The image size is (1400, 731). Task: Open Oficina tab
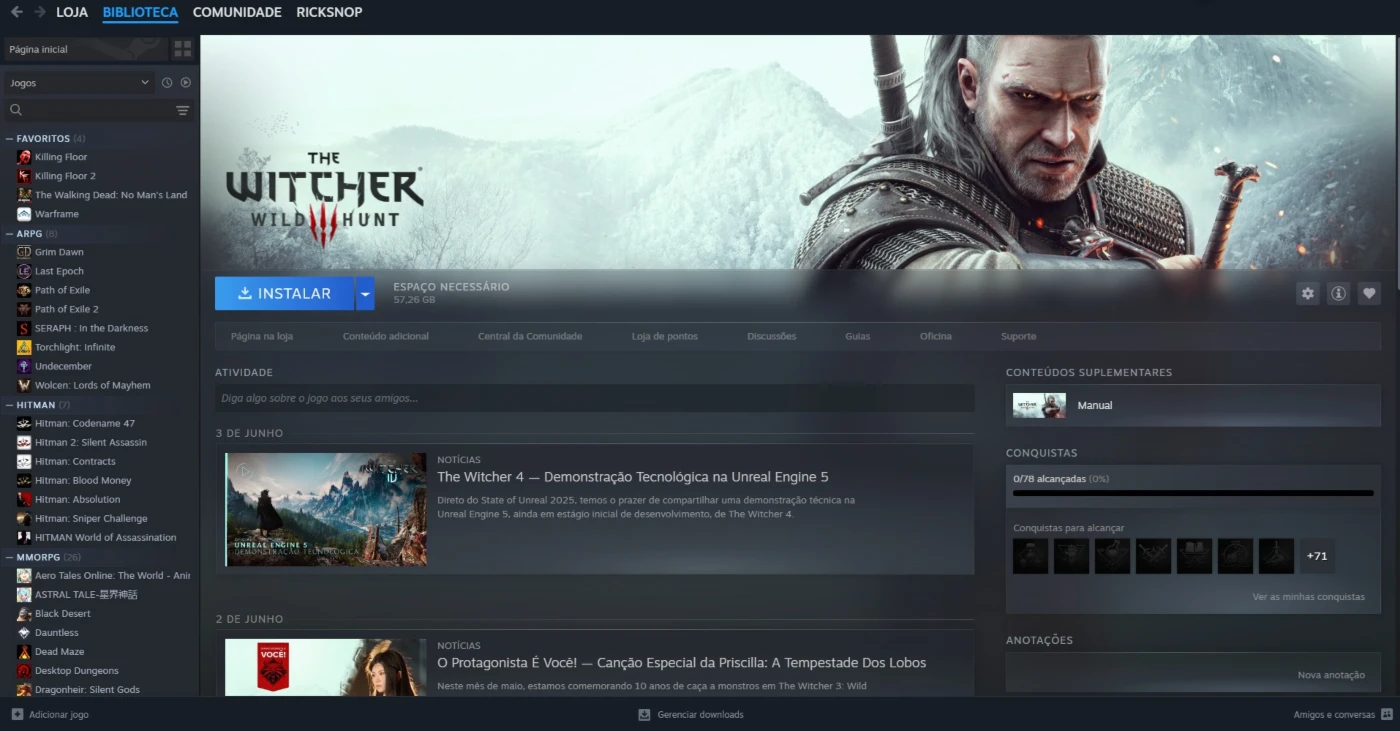pos(936,336)
